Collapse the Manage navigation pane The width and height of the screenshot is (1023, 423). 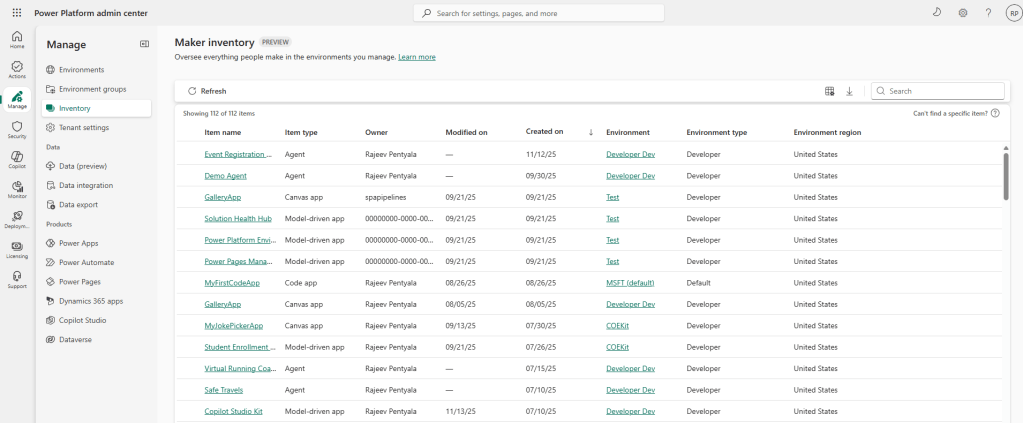point(144,44)
